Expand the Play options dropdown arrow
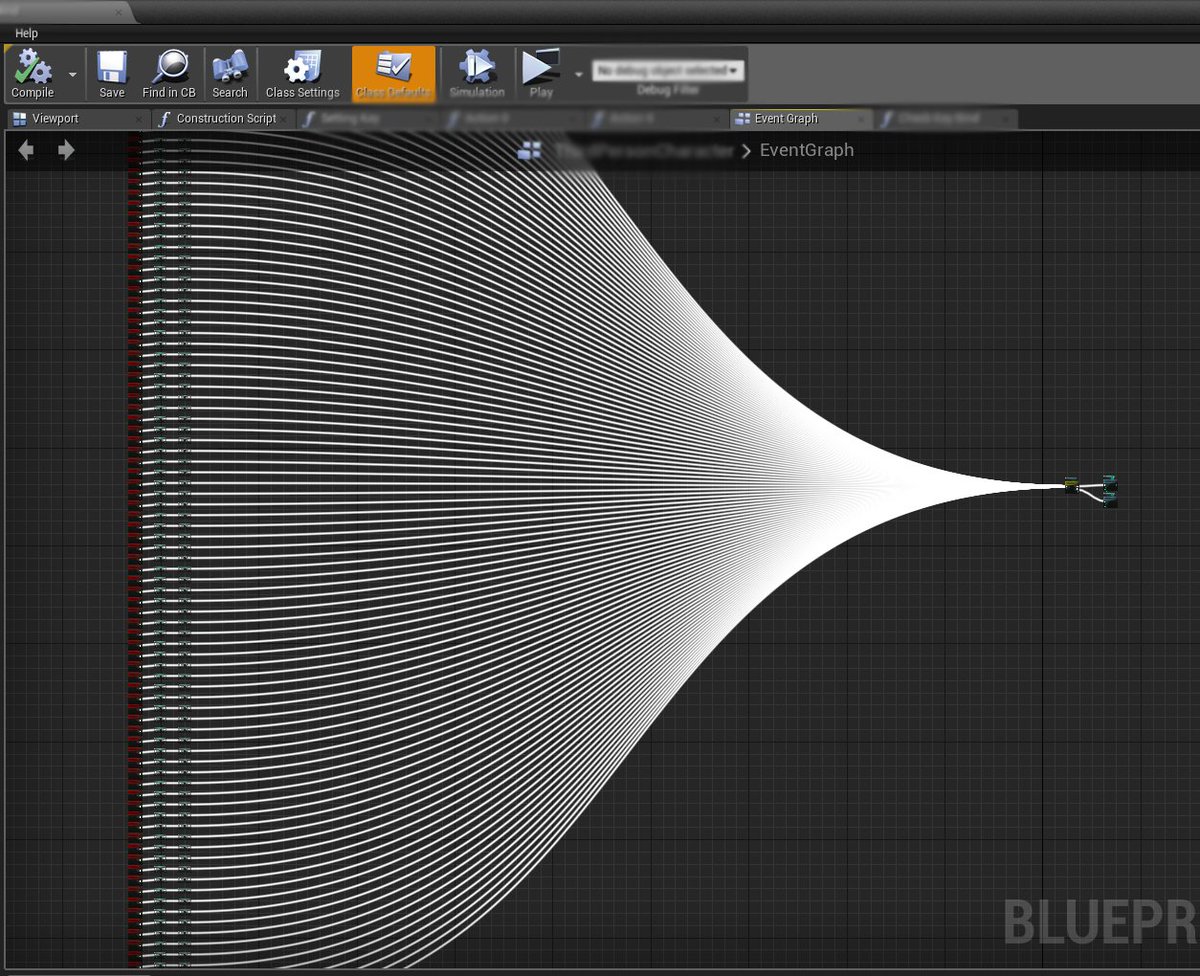The width and height of the screenshot is (1200, 976). (x=578, y=75)
